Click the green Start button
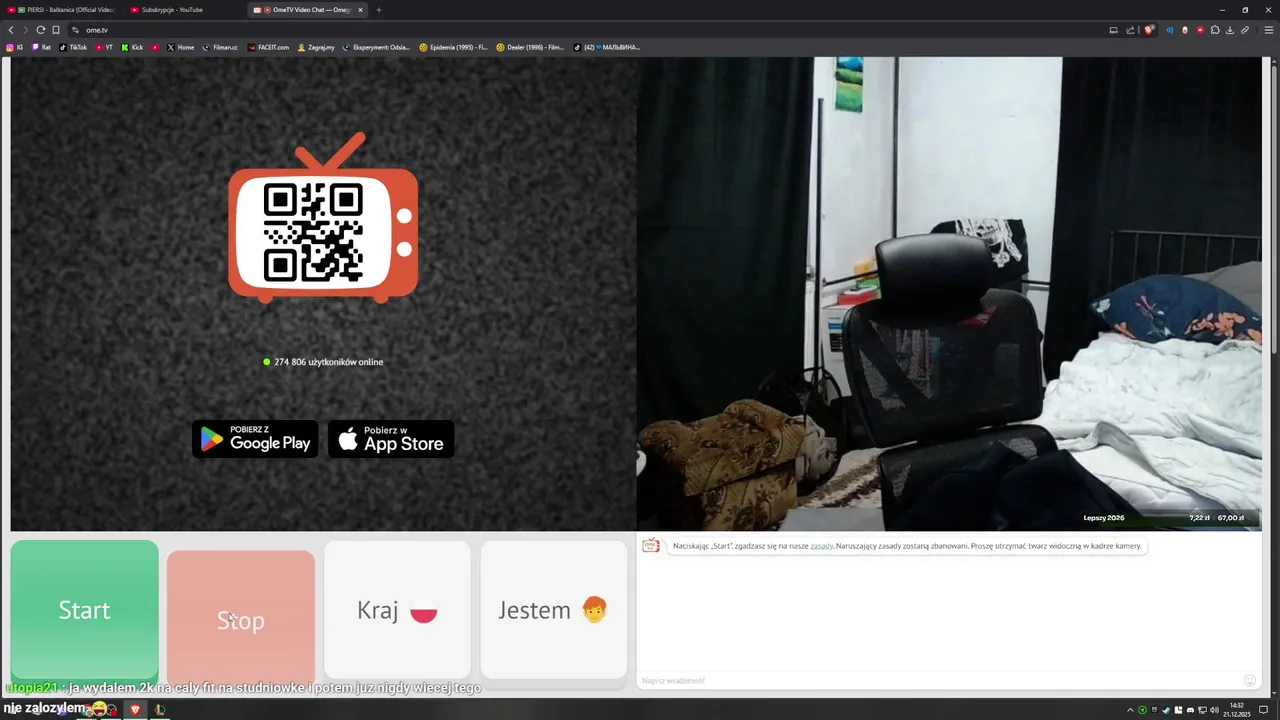Screen dimensions: 1280x720 pyautogui.click(x=84, y=610)
